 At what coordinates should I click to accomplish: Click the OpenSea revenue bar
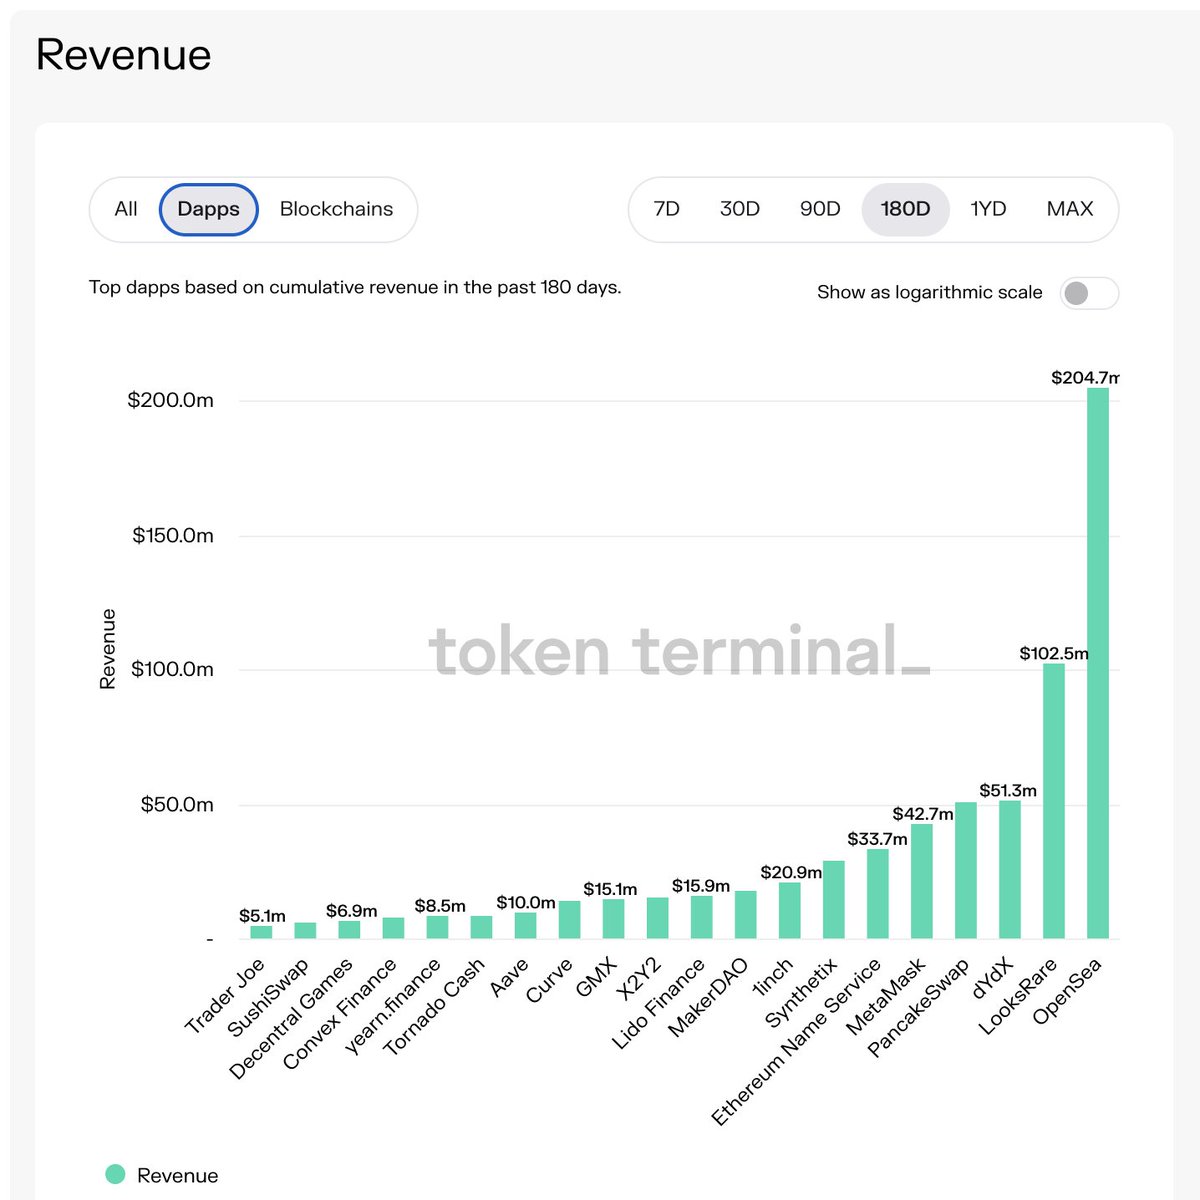[x=1098, y=663]
